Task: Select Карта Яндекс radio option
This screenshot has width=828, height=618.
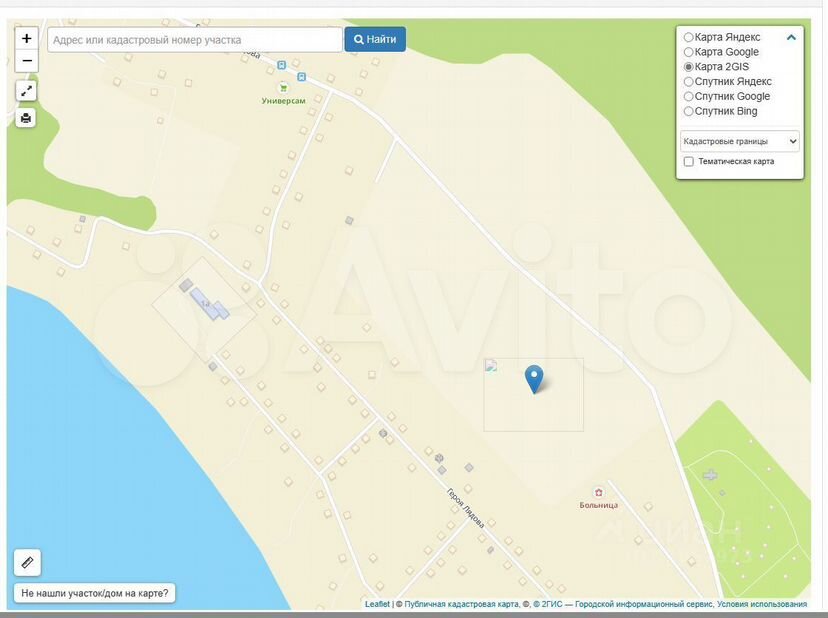Action: tap(688, 37)
